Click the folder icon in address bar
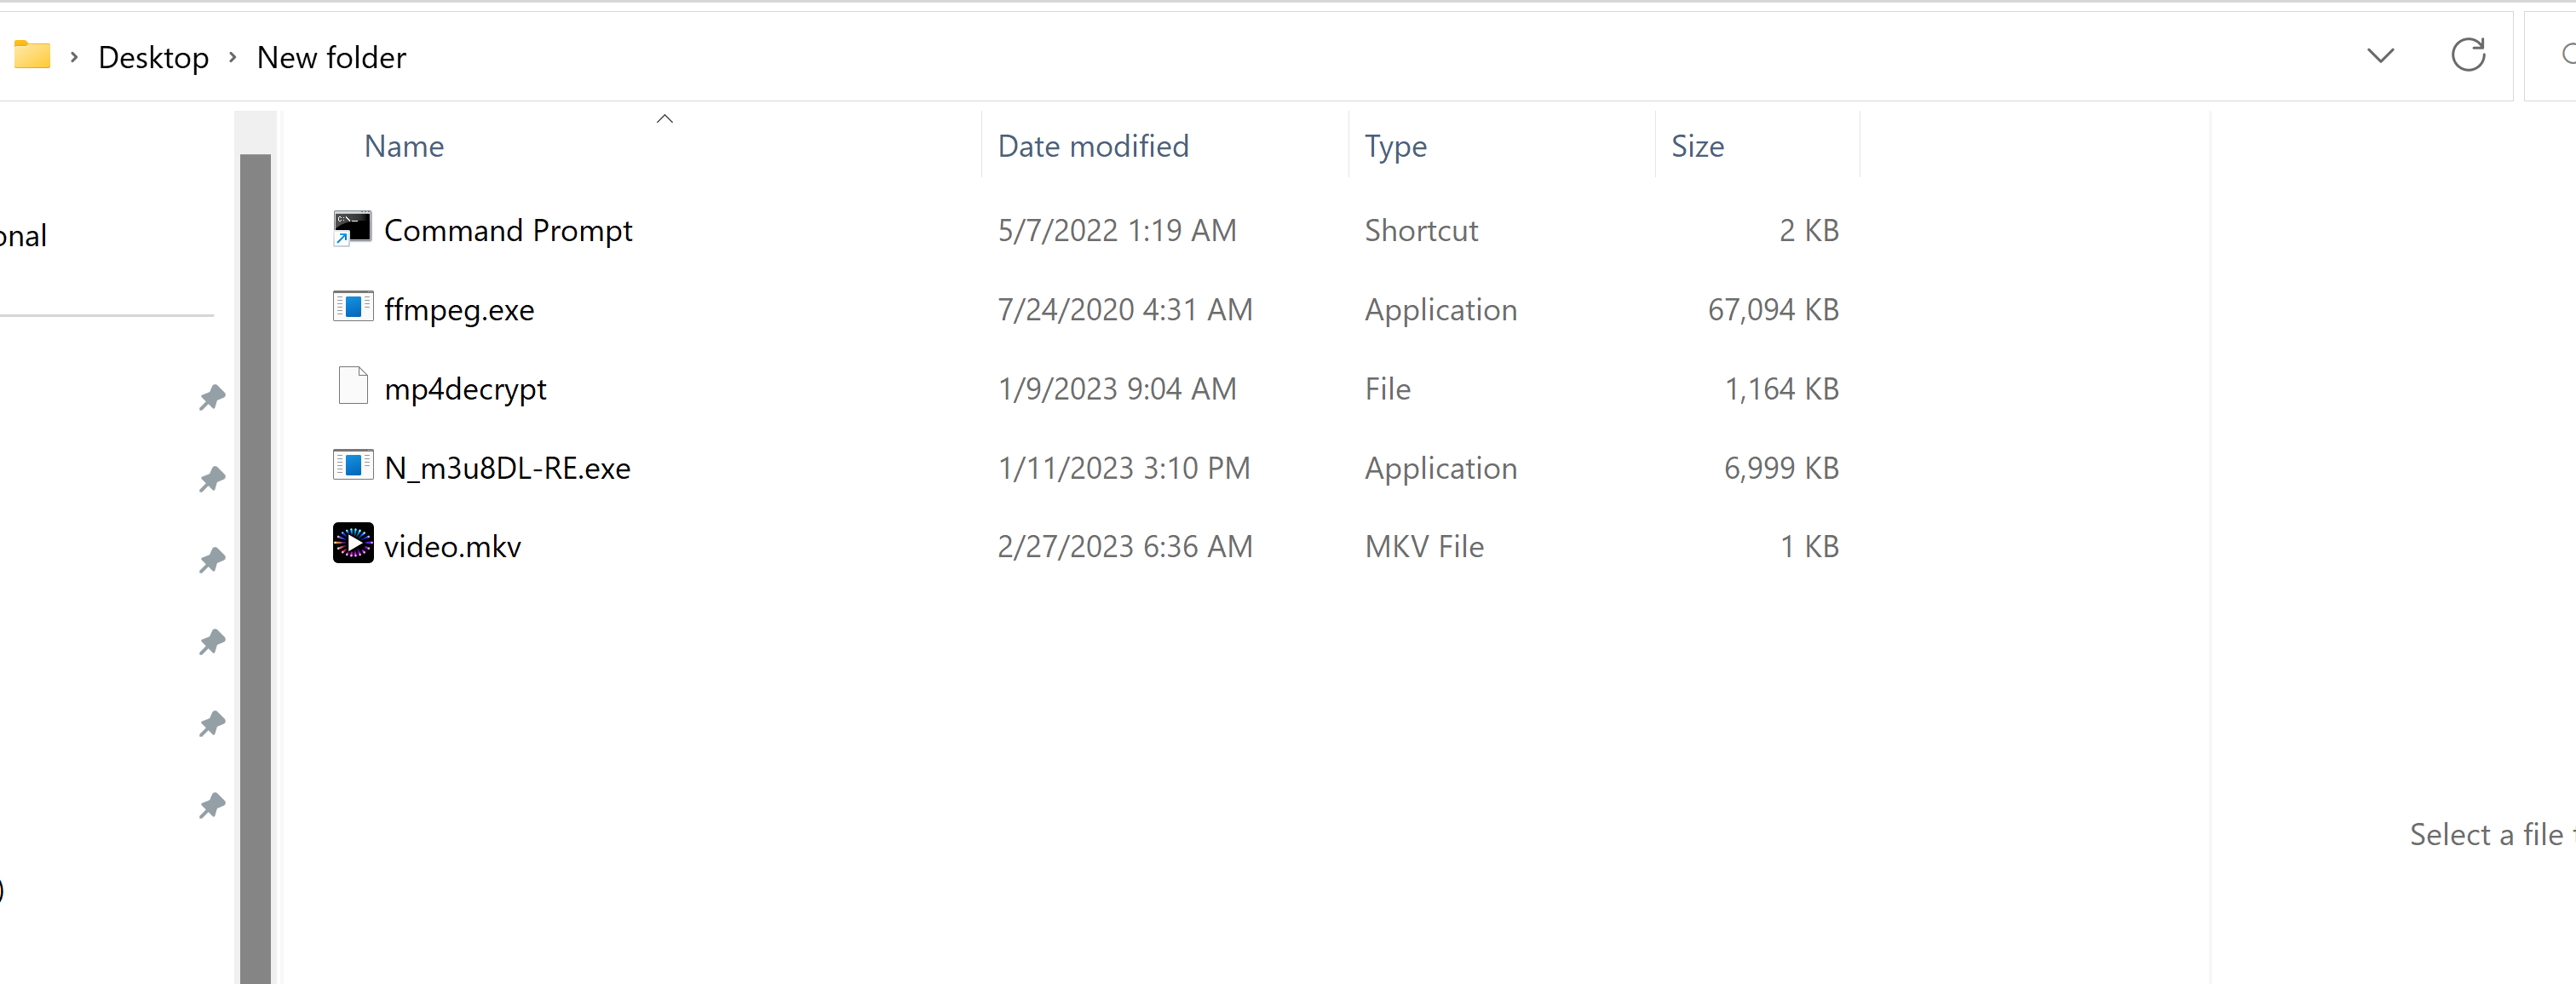The image size is (2576, 984). [32, 55]
